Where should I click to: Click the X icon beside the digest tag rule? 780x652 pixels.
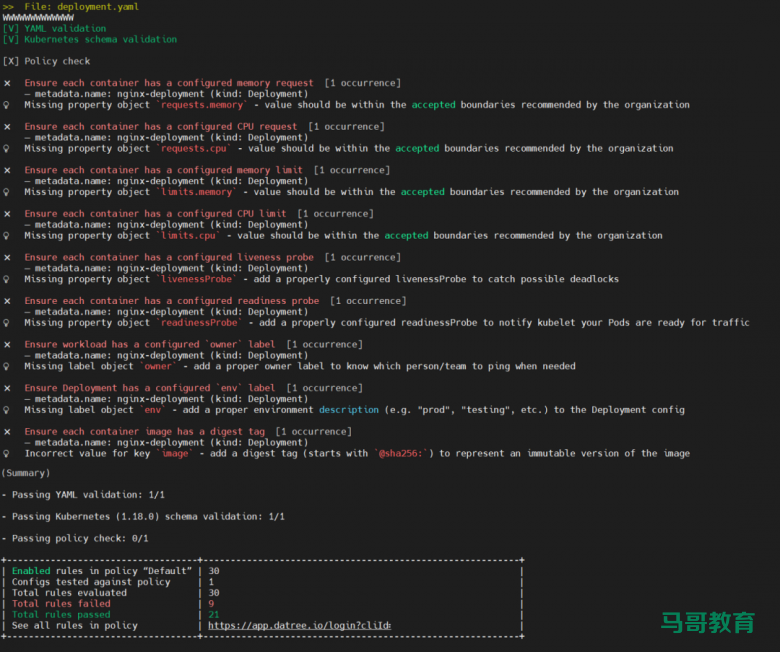(x=8, y=432)
